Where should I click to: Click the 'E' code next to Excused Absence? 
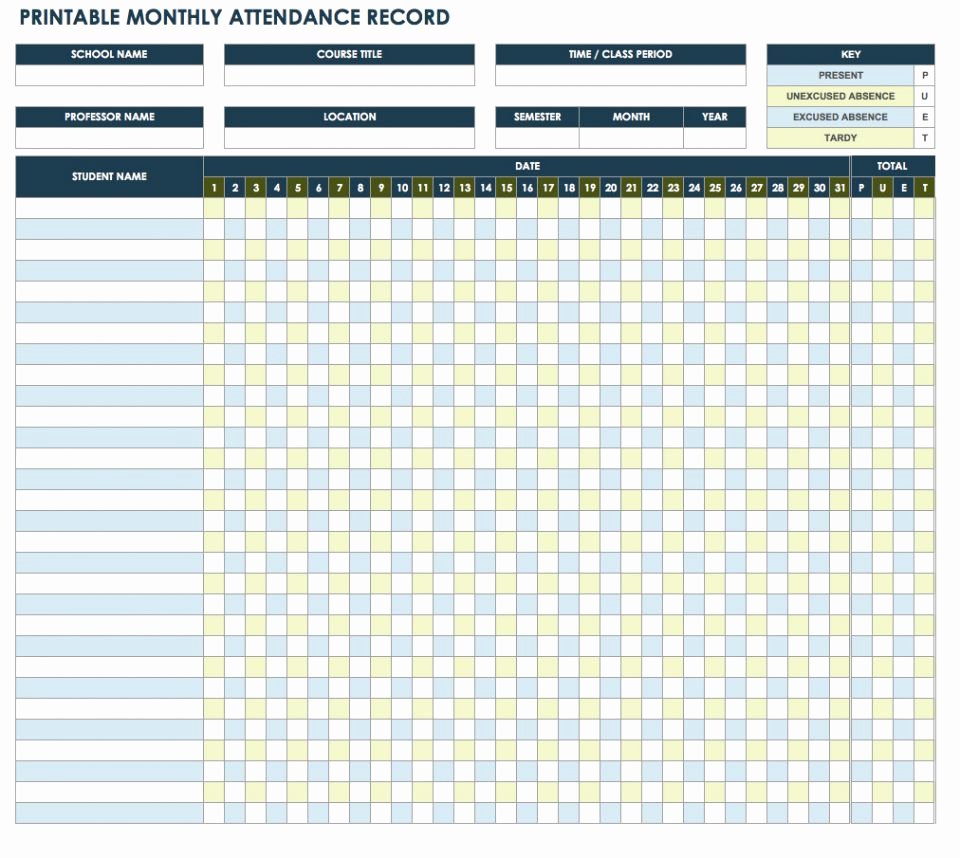point(924,117)
